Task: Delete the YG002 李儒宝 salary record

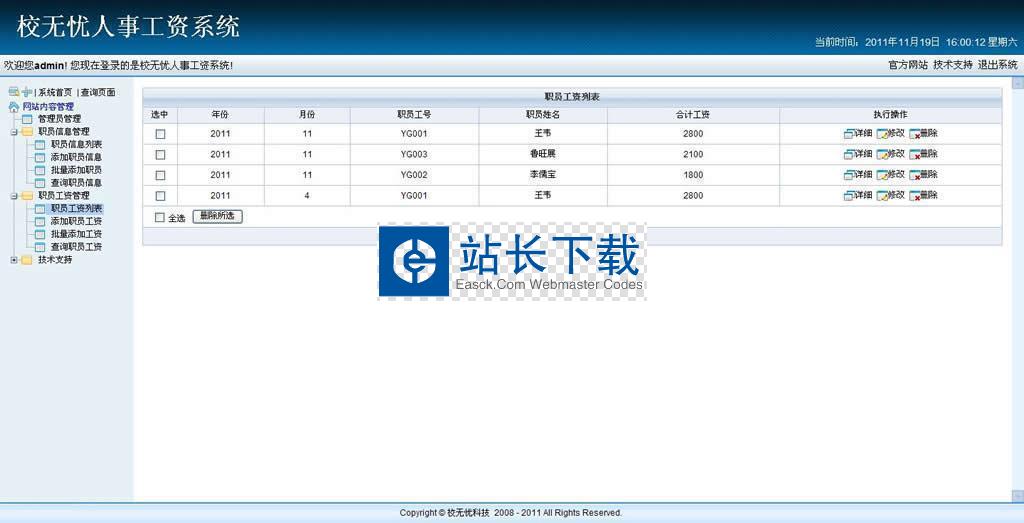Action: click(x=923, y=175)
